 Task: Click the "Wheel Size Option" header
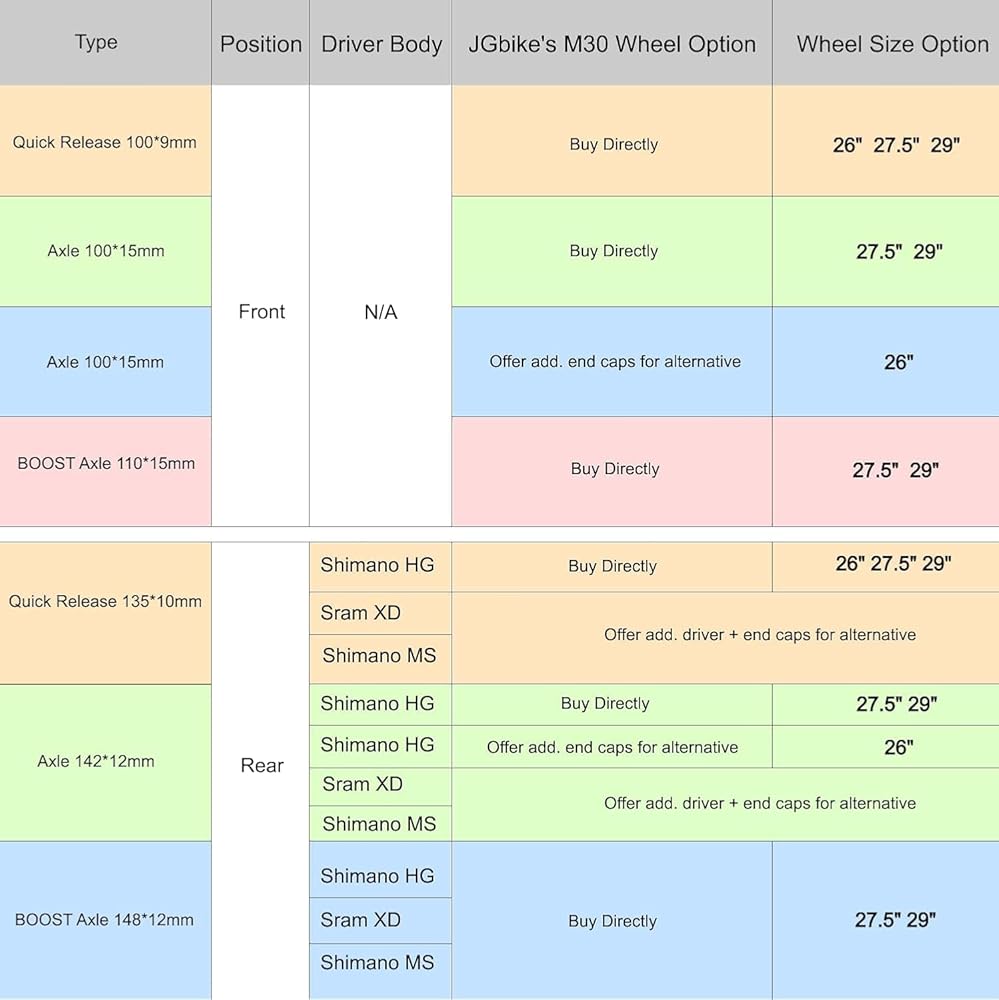click(x=892, y=44)
